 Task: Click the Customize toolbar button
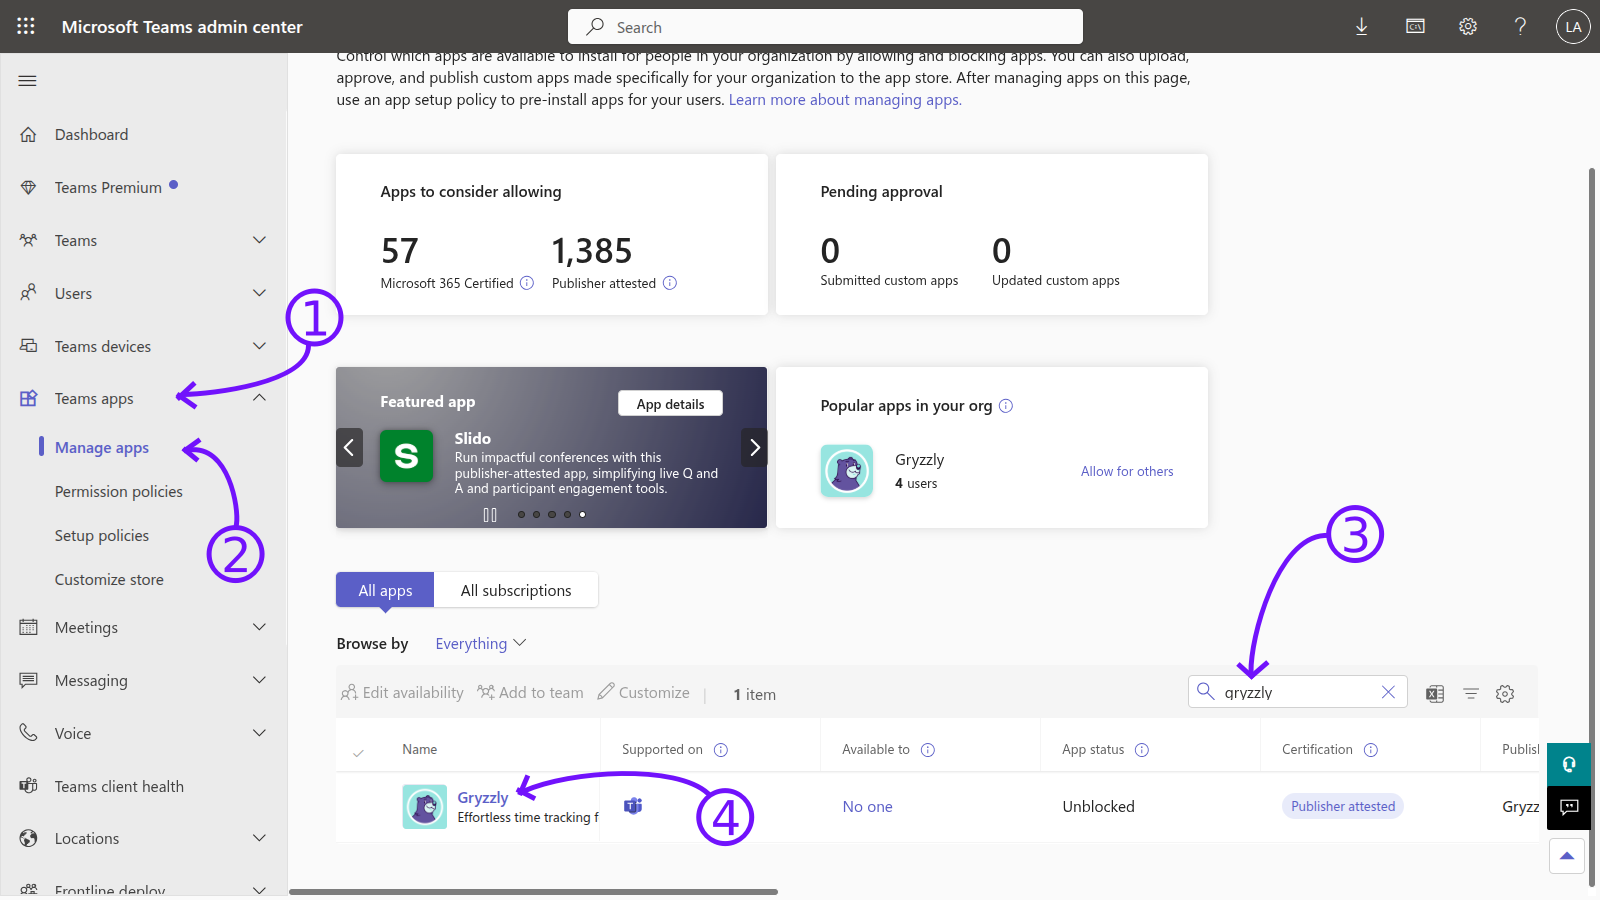point(643,692)
